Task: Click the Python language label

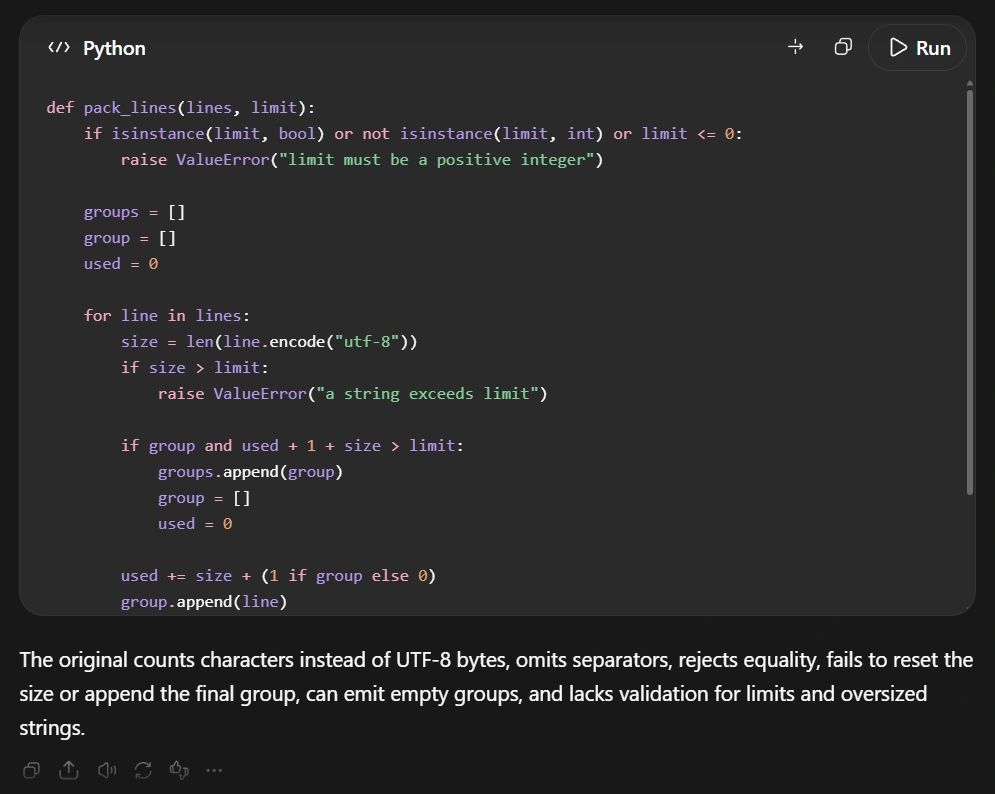Action: 114,48
